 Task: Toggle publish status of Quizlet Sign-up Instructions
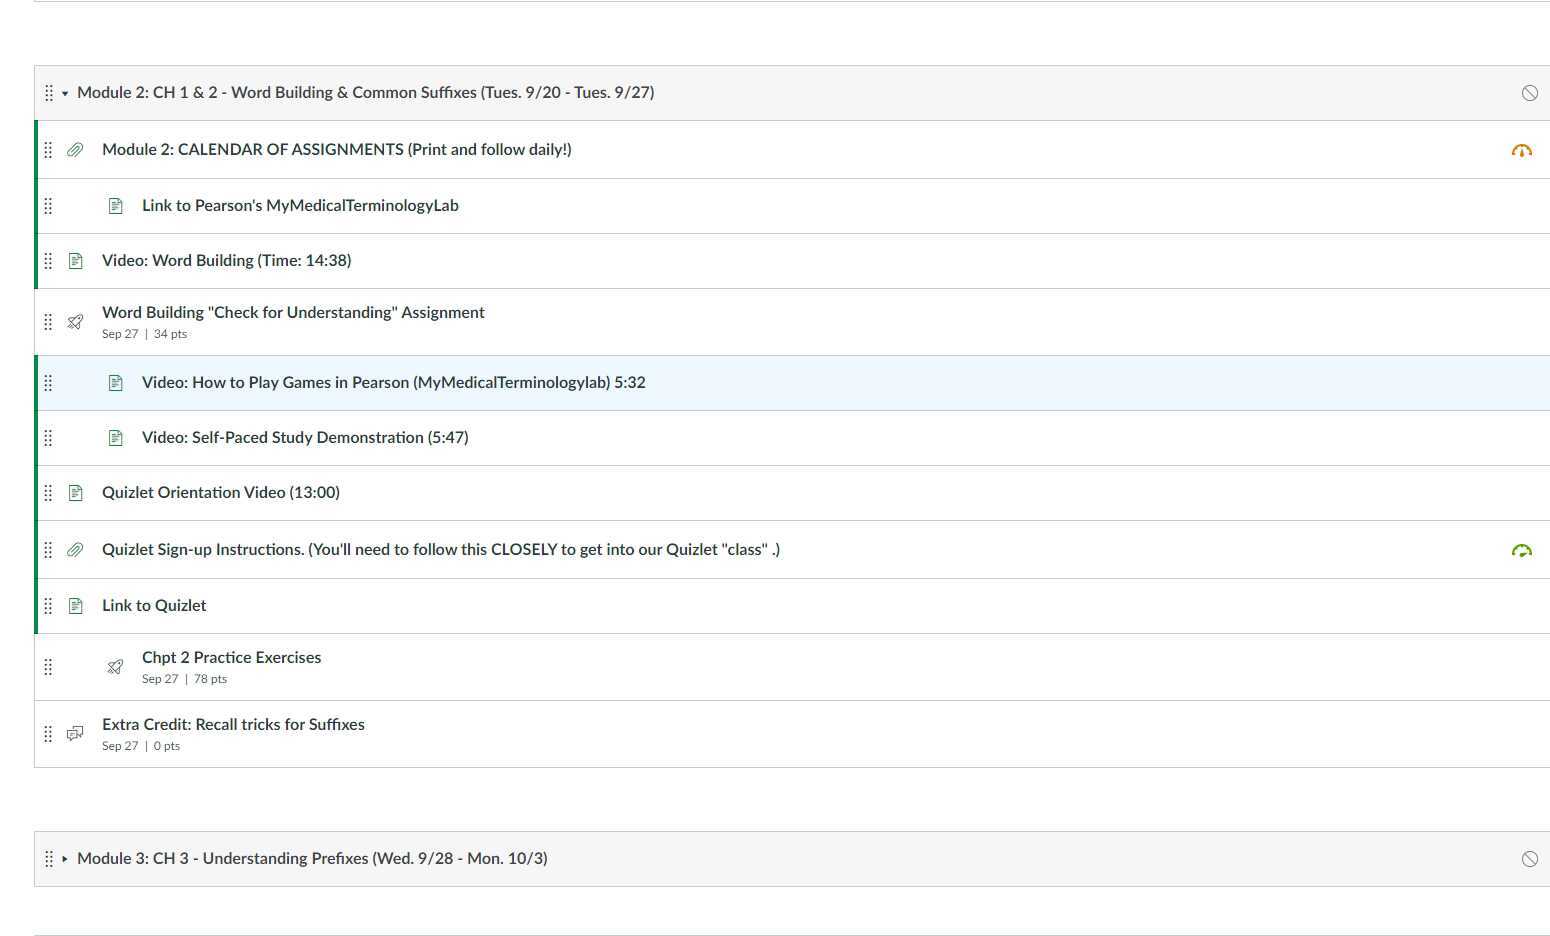click(1521, 549)
